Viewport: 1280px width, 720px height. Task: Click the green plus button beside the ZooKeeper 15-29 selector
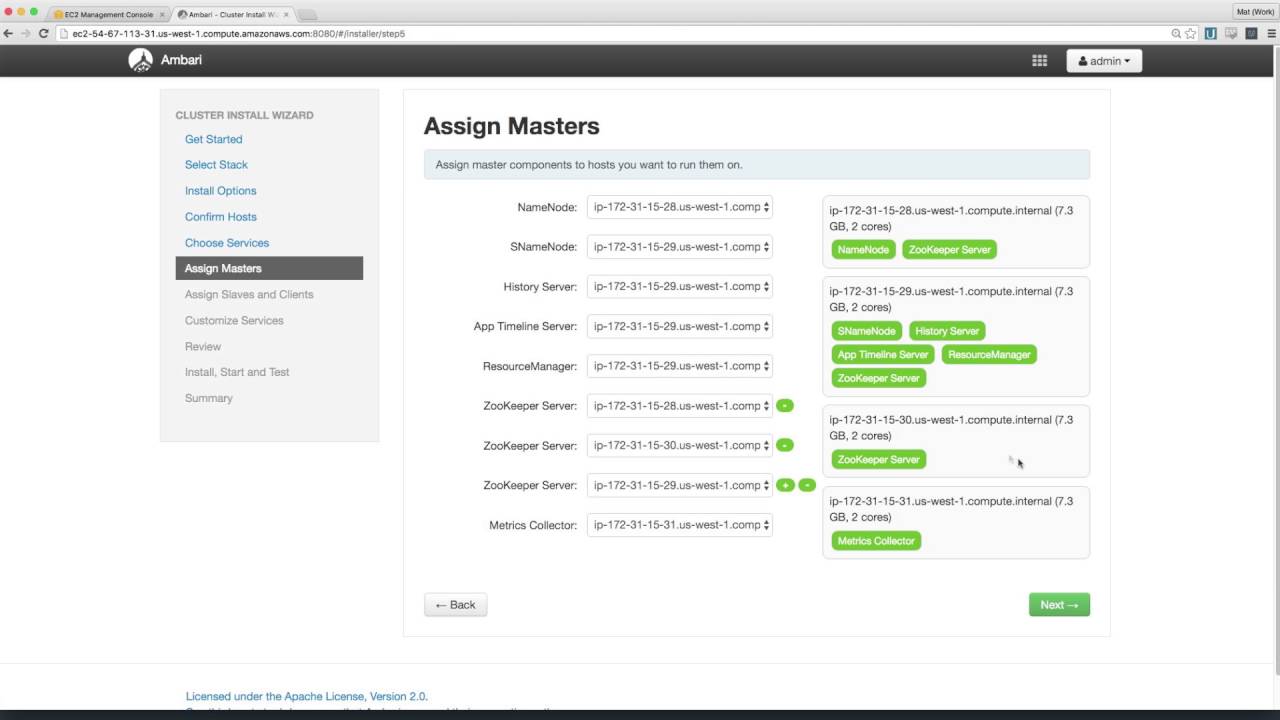click(785, 485)
